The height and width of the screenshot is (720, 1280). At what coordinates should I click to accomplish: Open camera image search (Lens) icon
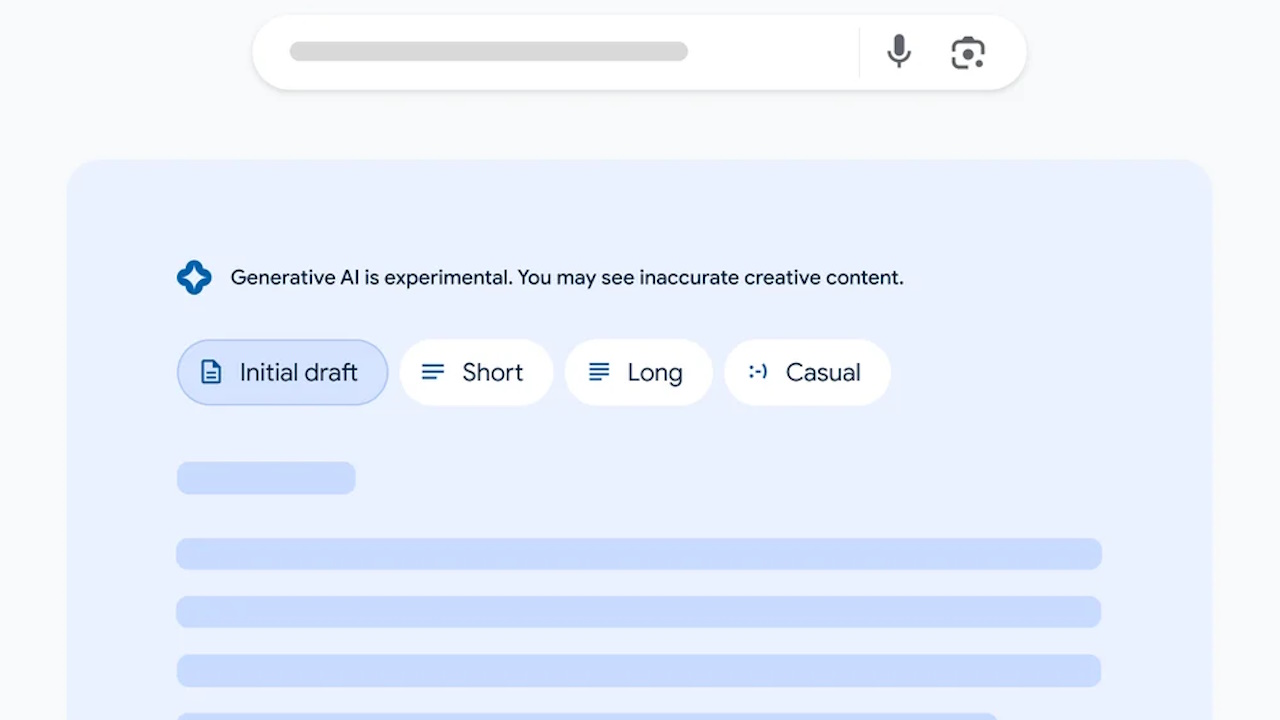[x=967, y=52]
